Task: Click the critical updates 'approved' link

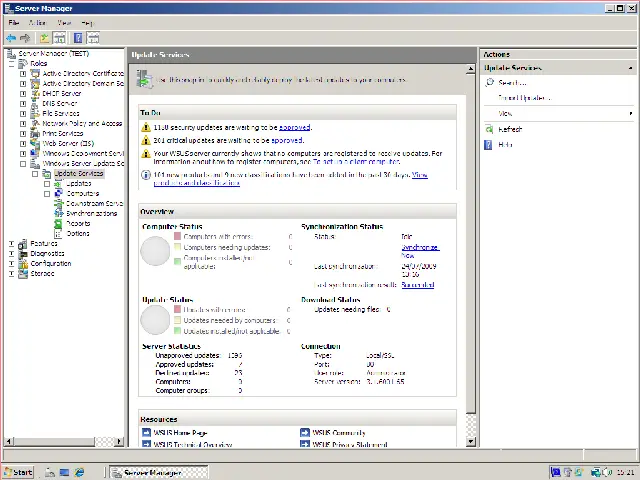Action: [x=287, y=140]
